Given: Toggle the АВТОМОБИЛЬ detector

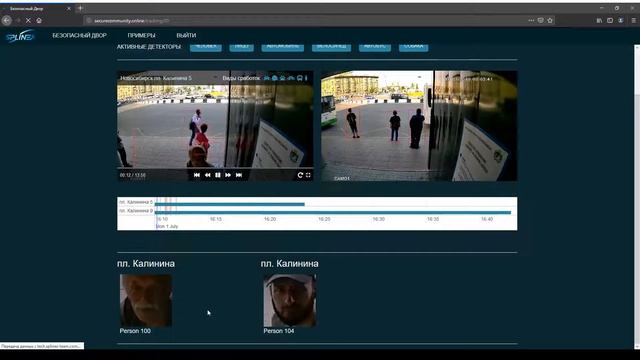Looking at the screenshot, I should pos(282,47).
